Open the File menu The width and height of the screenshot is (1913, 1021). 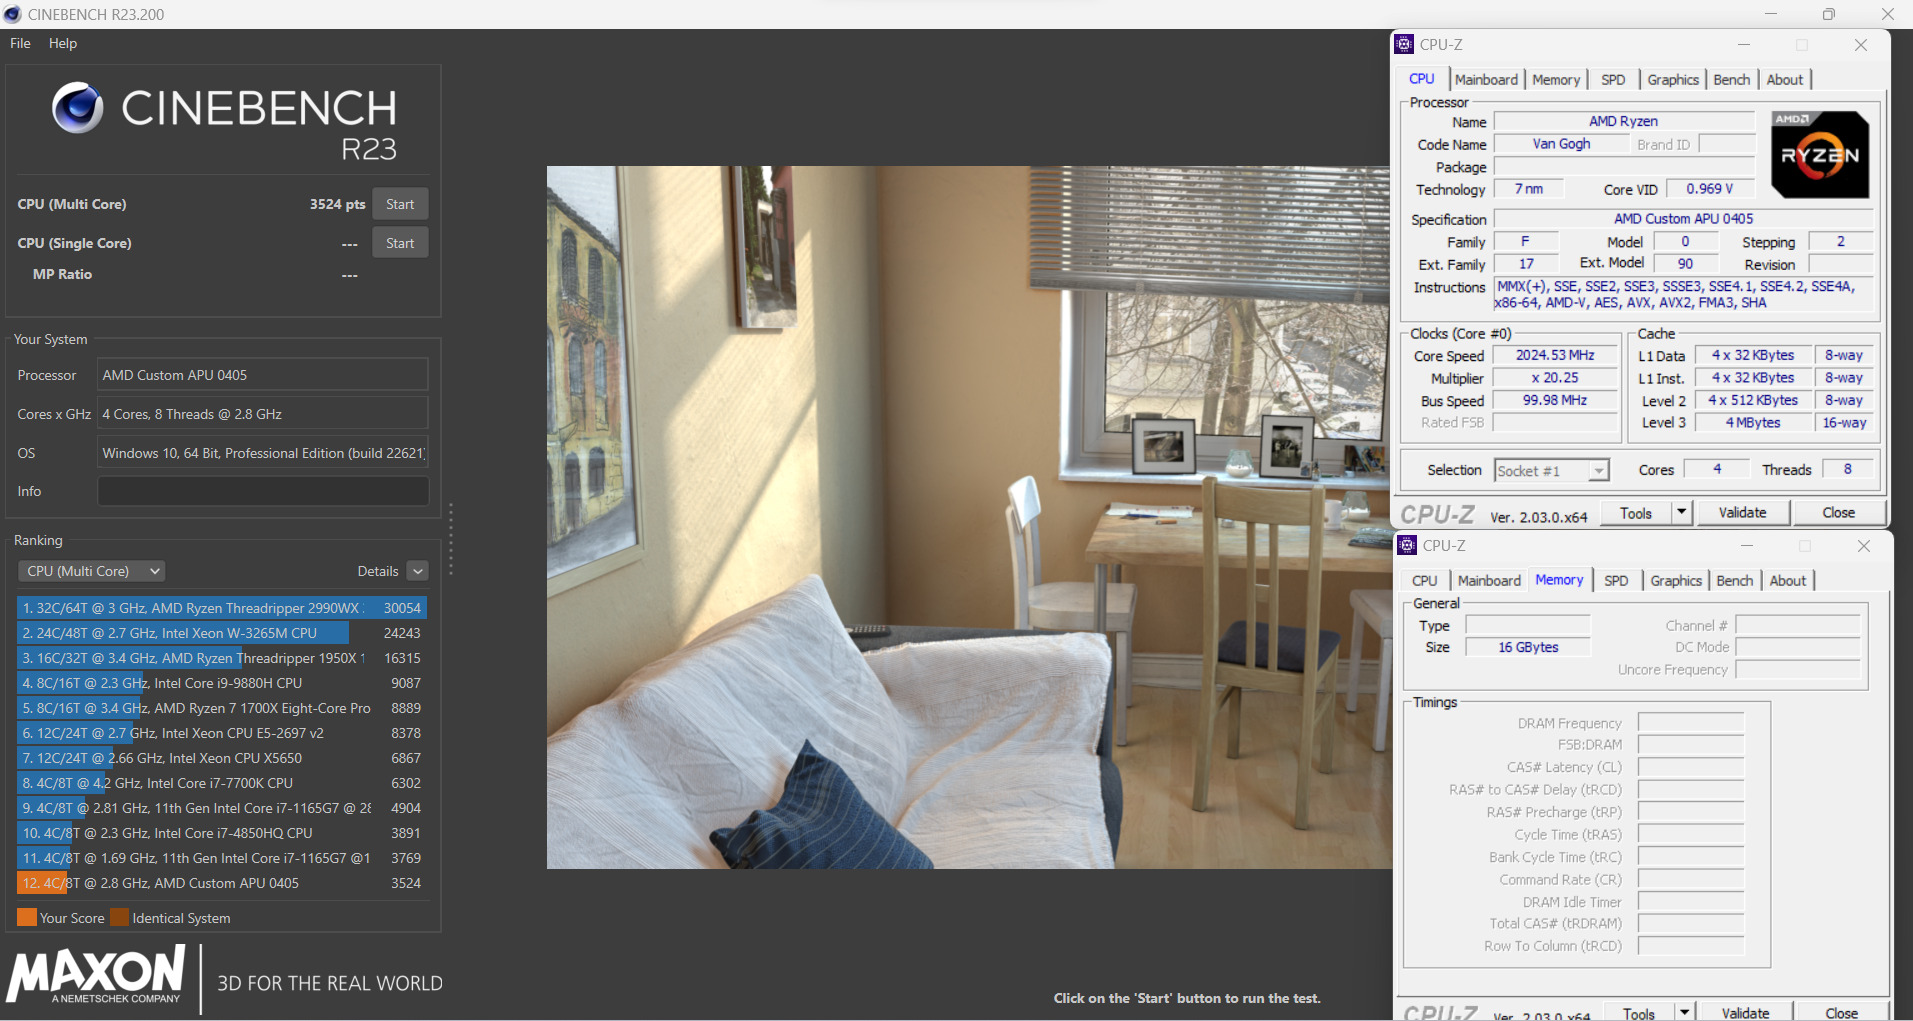click(20, 43)
